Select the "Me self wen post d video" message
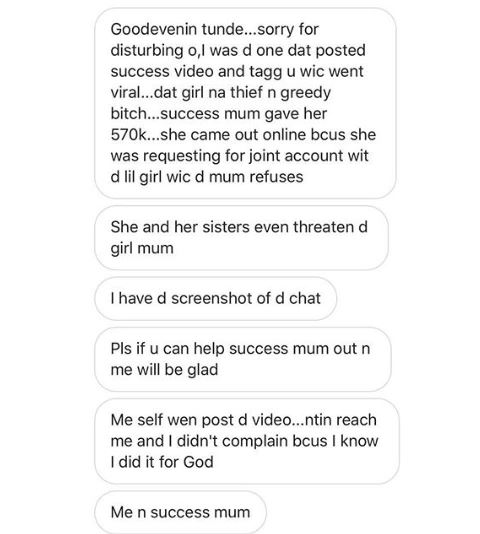 pyautogui.click(x=247, y=441)
